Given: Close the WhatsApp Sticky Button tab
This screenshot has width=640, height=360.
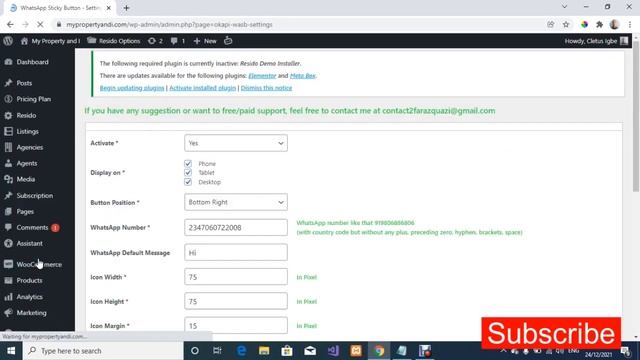Looking at the screenshot, I should tap(109, 8).
